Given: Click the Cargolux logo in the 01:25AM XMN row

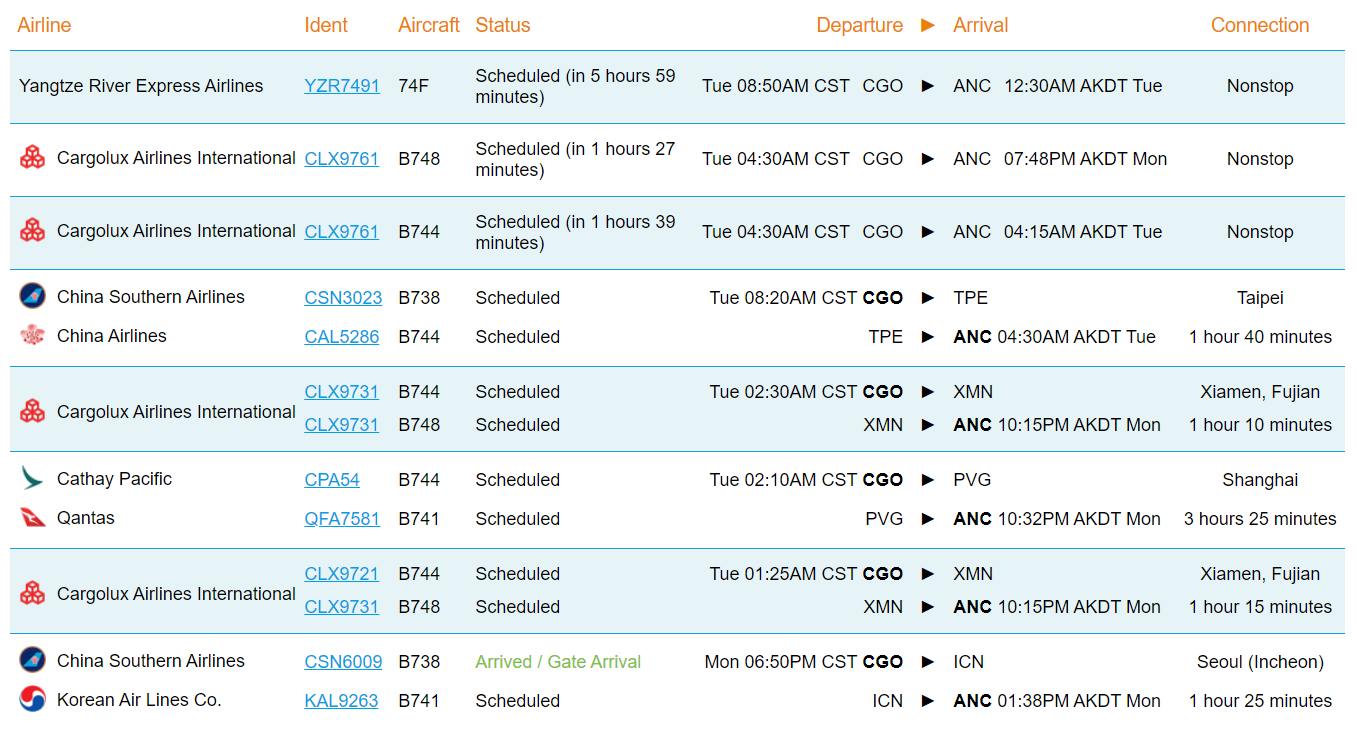Looking at the screenshot, I should pyautogui.click(x=33, y=593).
